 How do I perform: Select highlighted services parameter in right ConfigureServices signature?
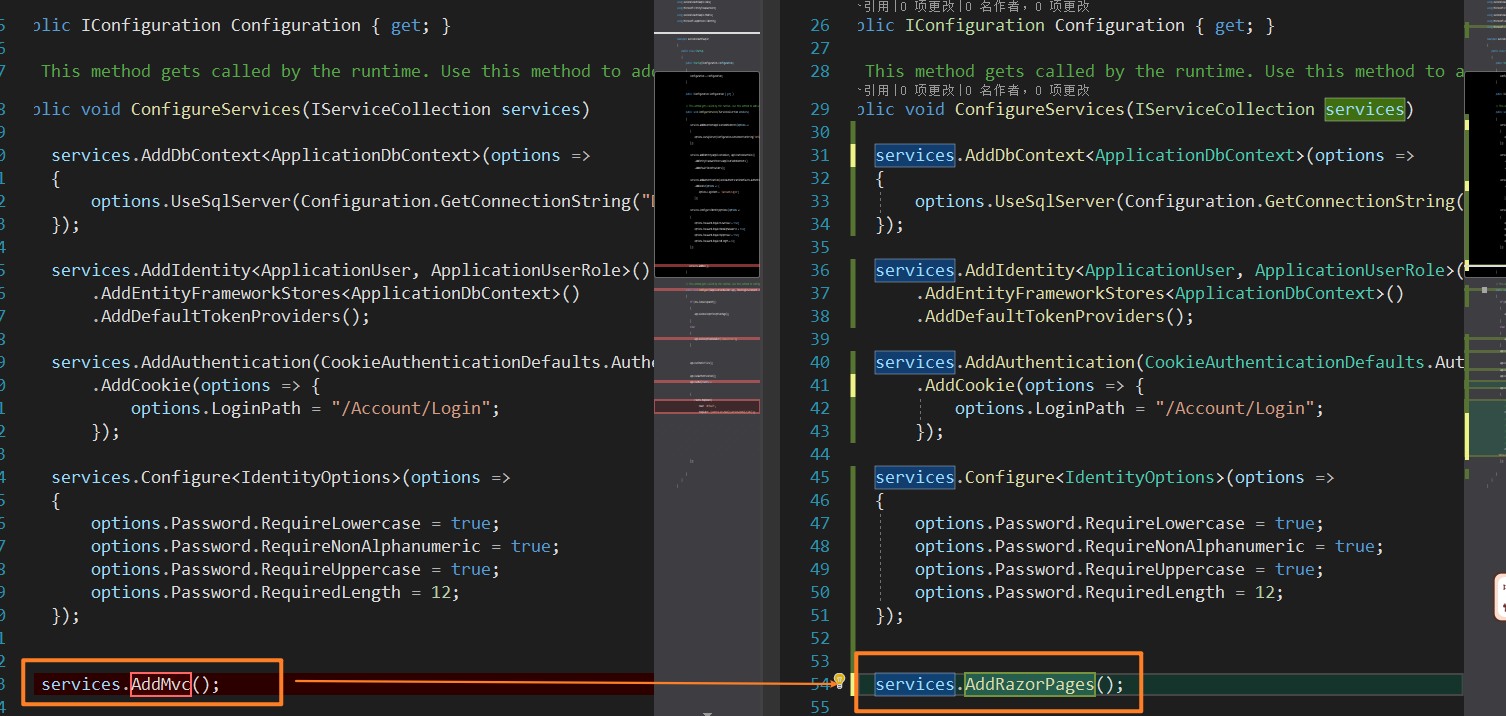(1365, 109)
